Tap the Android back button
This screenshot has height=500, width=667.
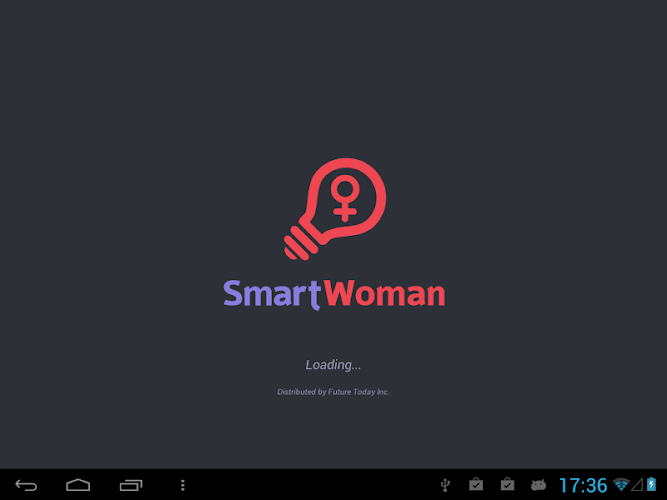point(26,485)
